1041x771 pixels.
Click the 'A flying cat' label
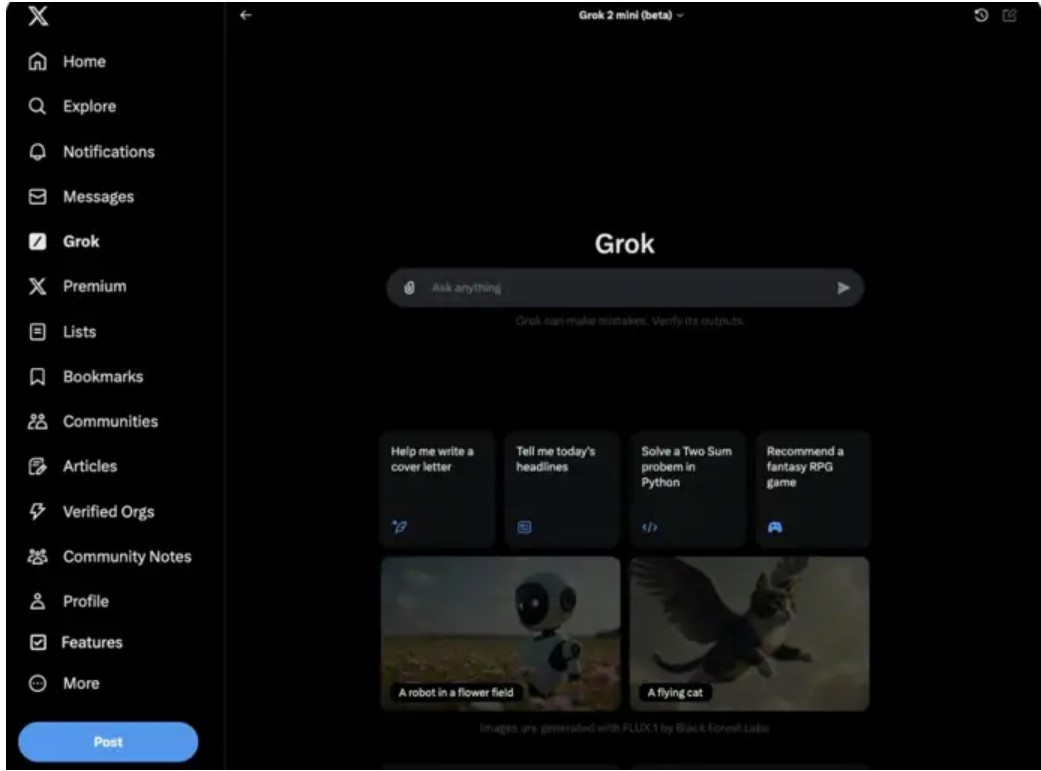click(x=675, y=693)
